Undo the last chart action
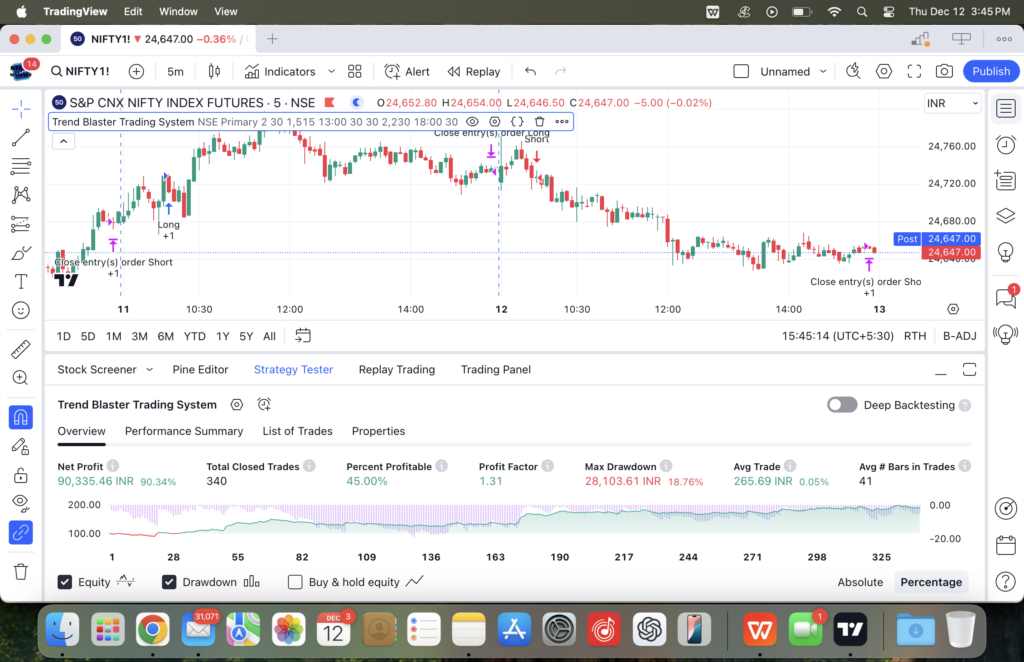This screenshot has height=662, width=1024. coord(530,71)
